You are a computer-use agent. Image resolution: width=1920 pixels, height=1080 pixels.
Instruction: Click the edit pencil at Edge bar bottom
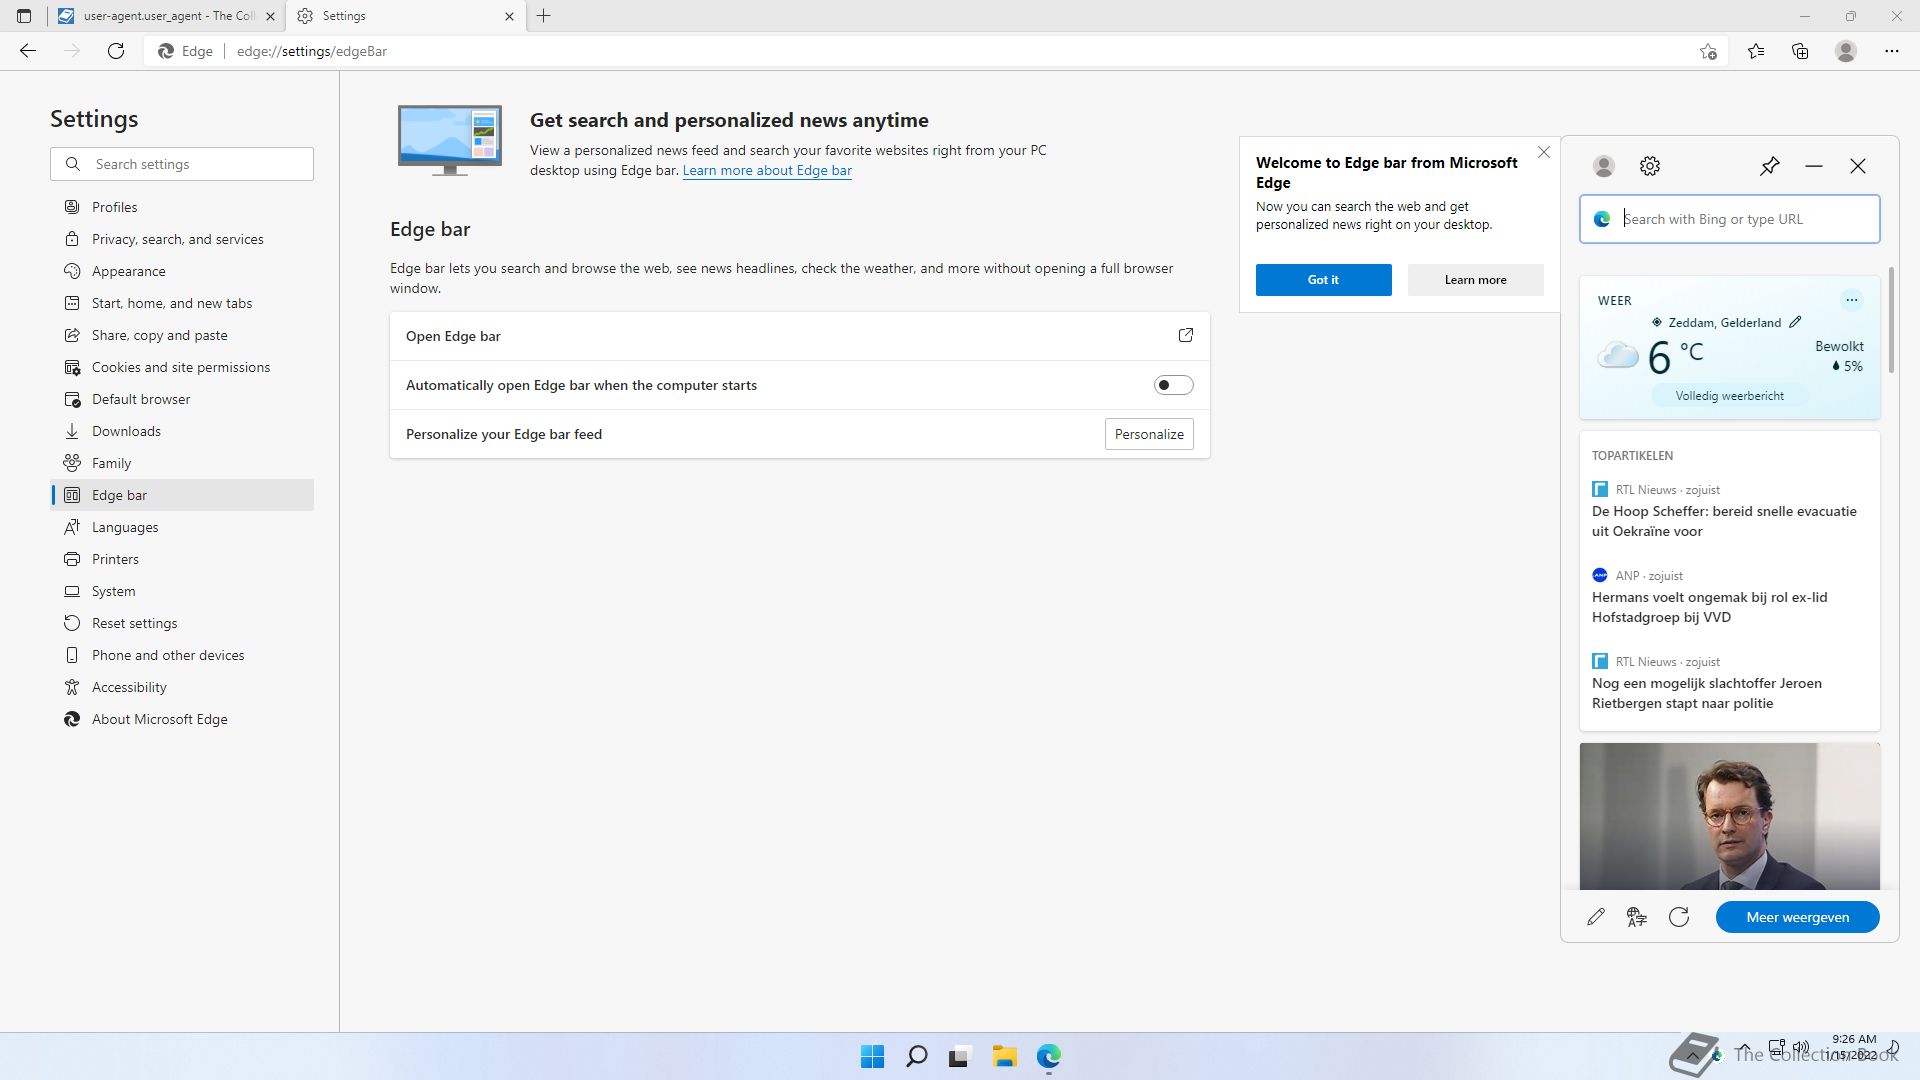pyautogui.click(x=1596, y=917)
